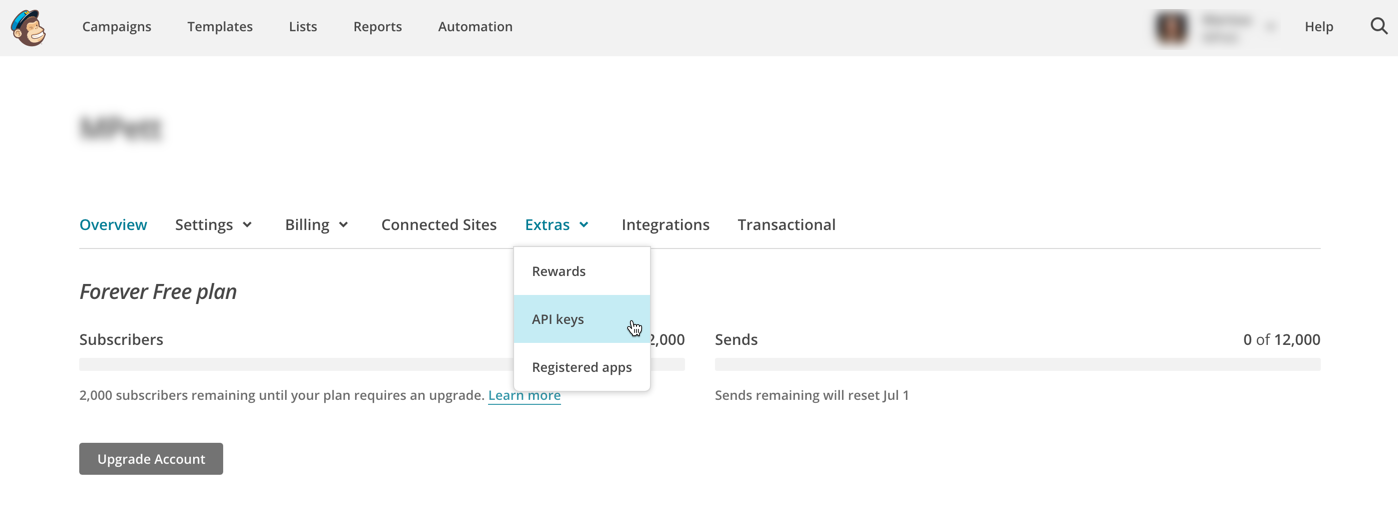Open Campaigns in top navigation
The width and height of the screenshot is (1398, 511).
pyautogui.click(x=117, y=27)
